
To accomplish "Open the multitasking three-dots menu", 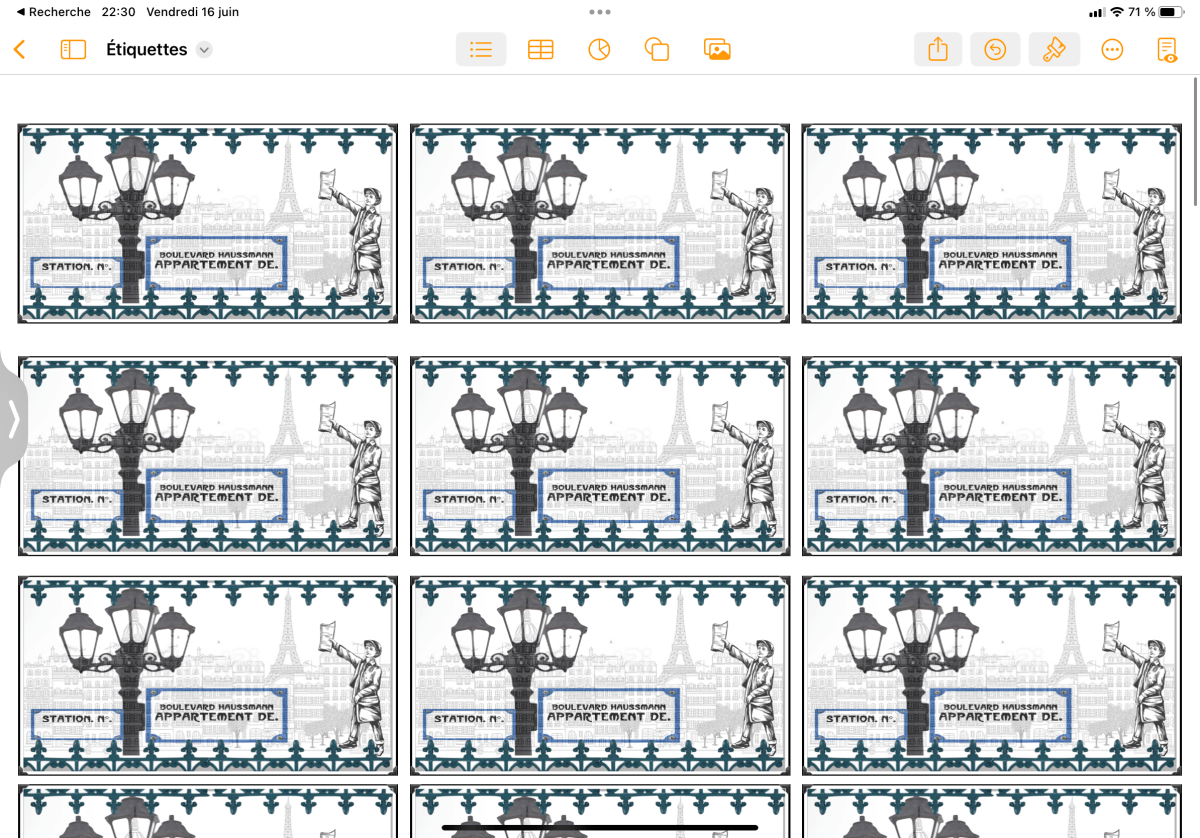I will (x=600, y=12).
